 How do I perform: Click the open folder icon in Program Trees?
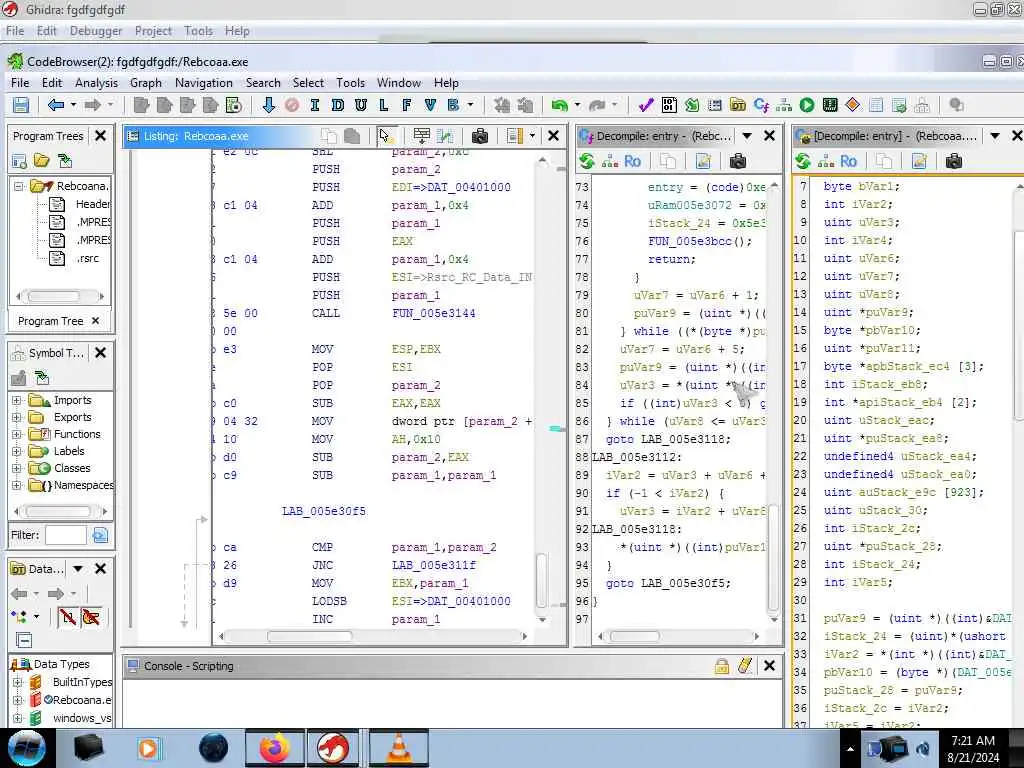[x=42, y=161]
